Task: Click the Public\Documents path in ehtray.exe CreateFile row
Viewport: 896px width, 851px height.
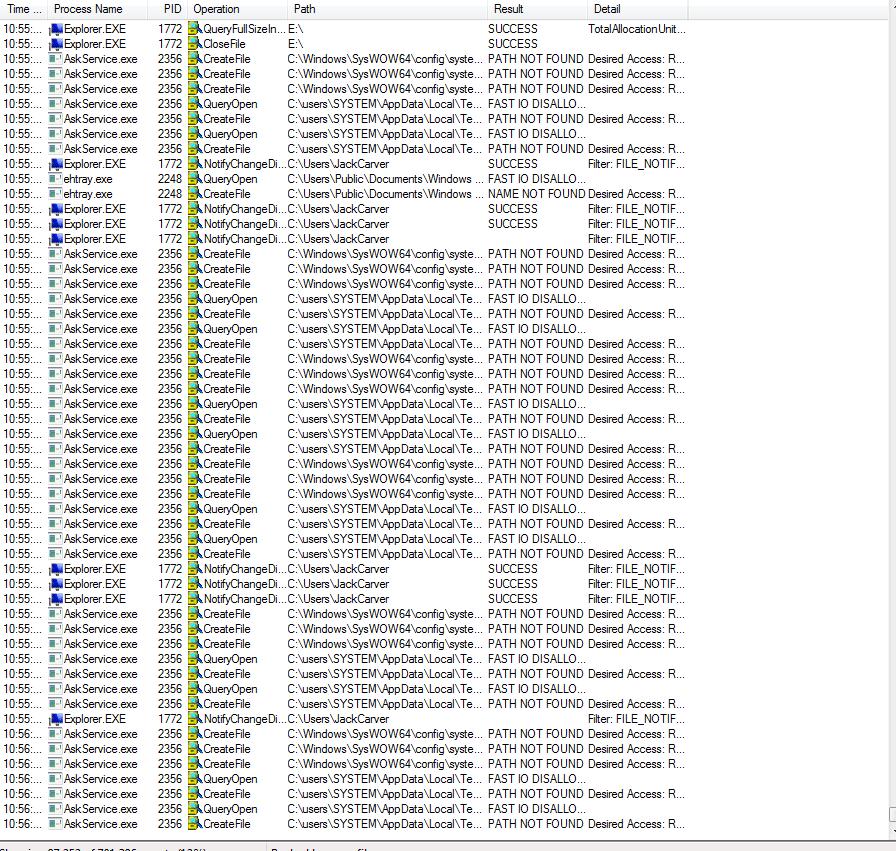Action: click(385, 194)
